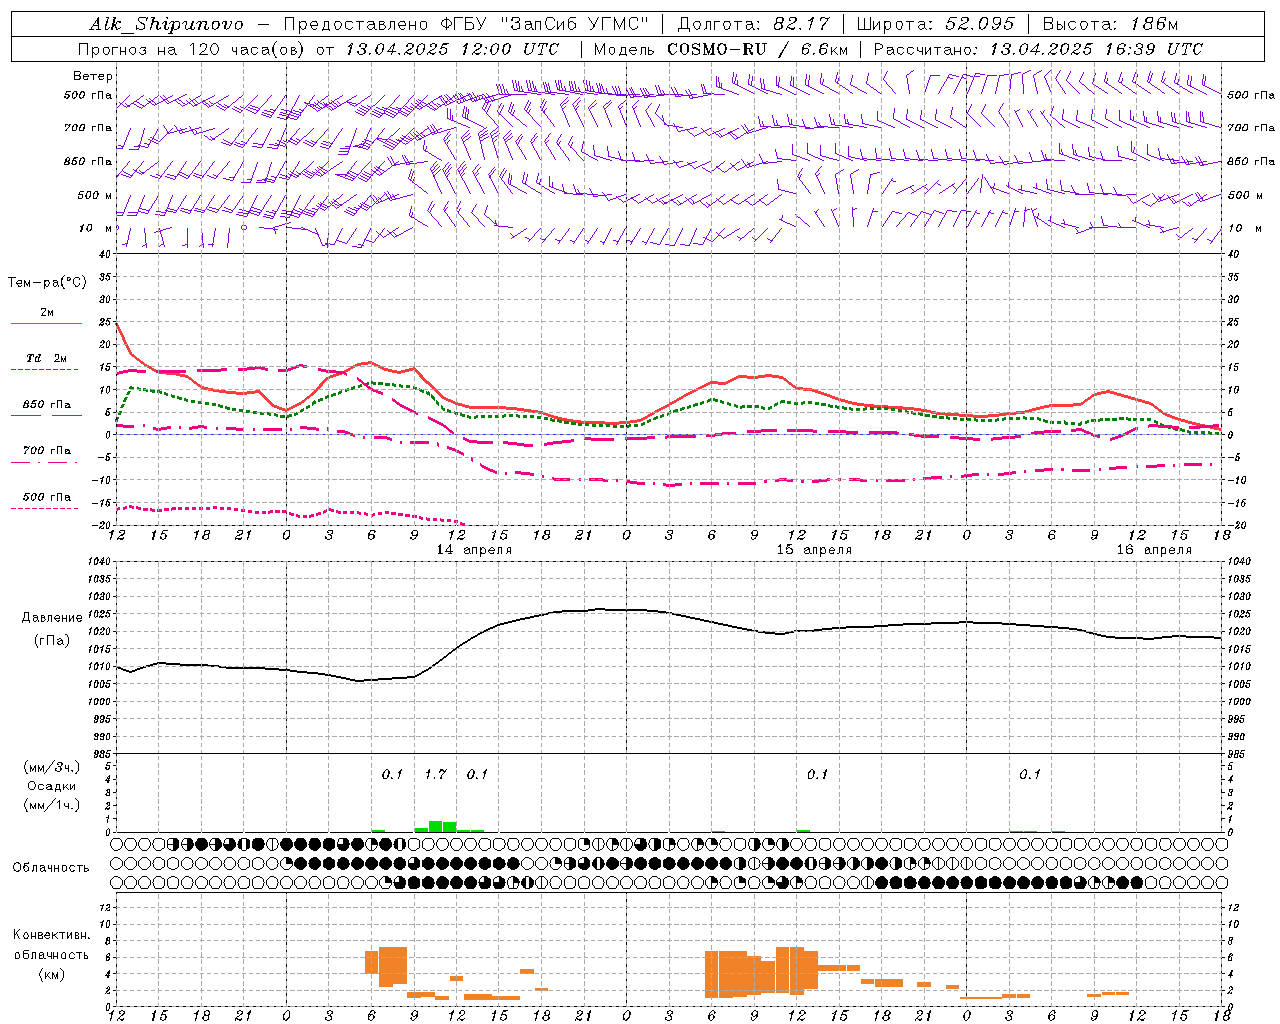Click the 'Модель COSMO-RU / 6.6км' label
This screenshot has height=1024, width=1280.
tap(721, 49)
